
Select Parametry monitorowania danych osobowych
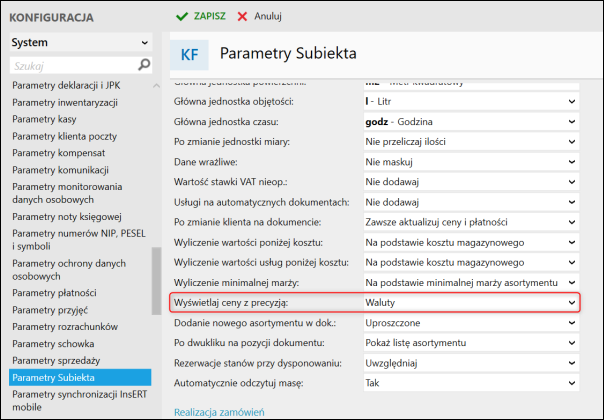click(67, 193)
